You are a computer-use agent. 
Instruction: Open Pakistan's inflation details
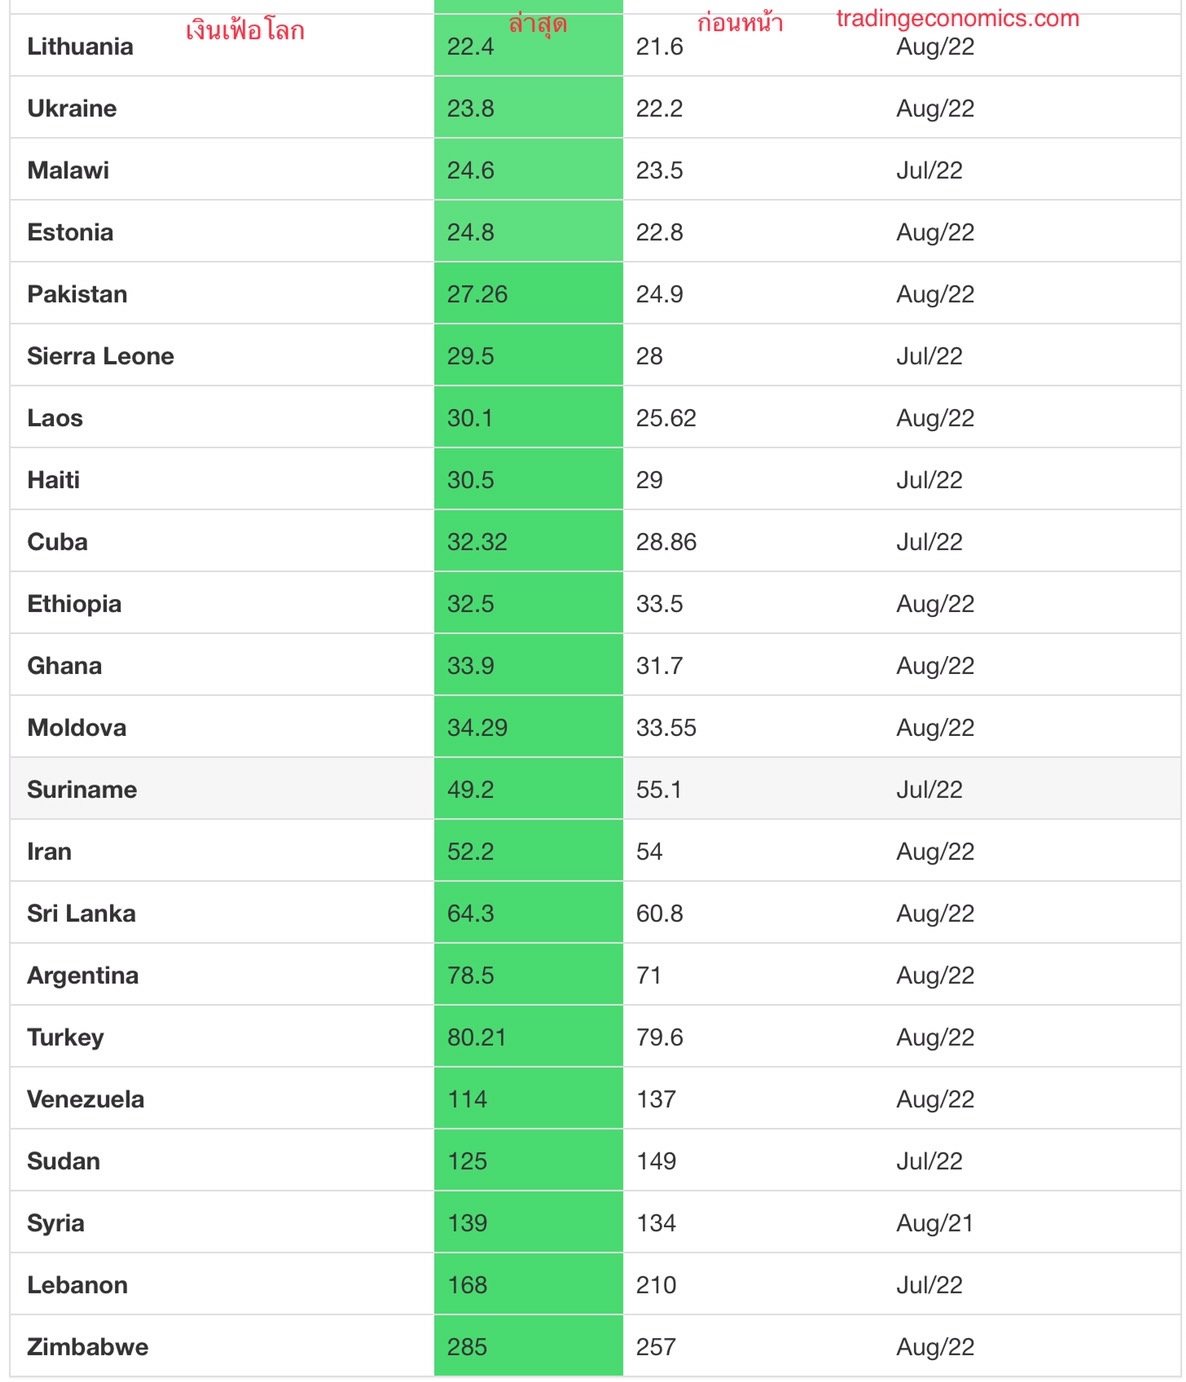coord(77,295)
